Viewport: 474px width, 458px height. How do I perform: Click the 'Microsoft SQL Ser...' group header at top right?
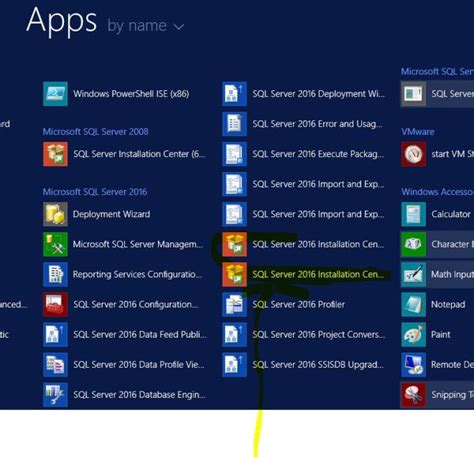pyautogui.click(x=437, y=72)
